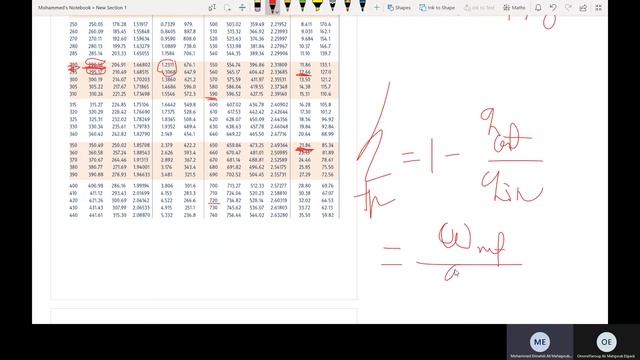Open the Shapes tool

tap(399, 7)
